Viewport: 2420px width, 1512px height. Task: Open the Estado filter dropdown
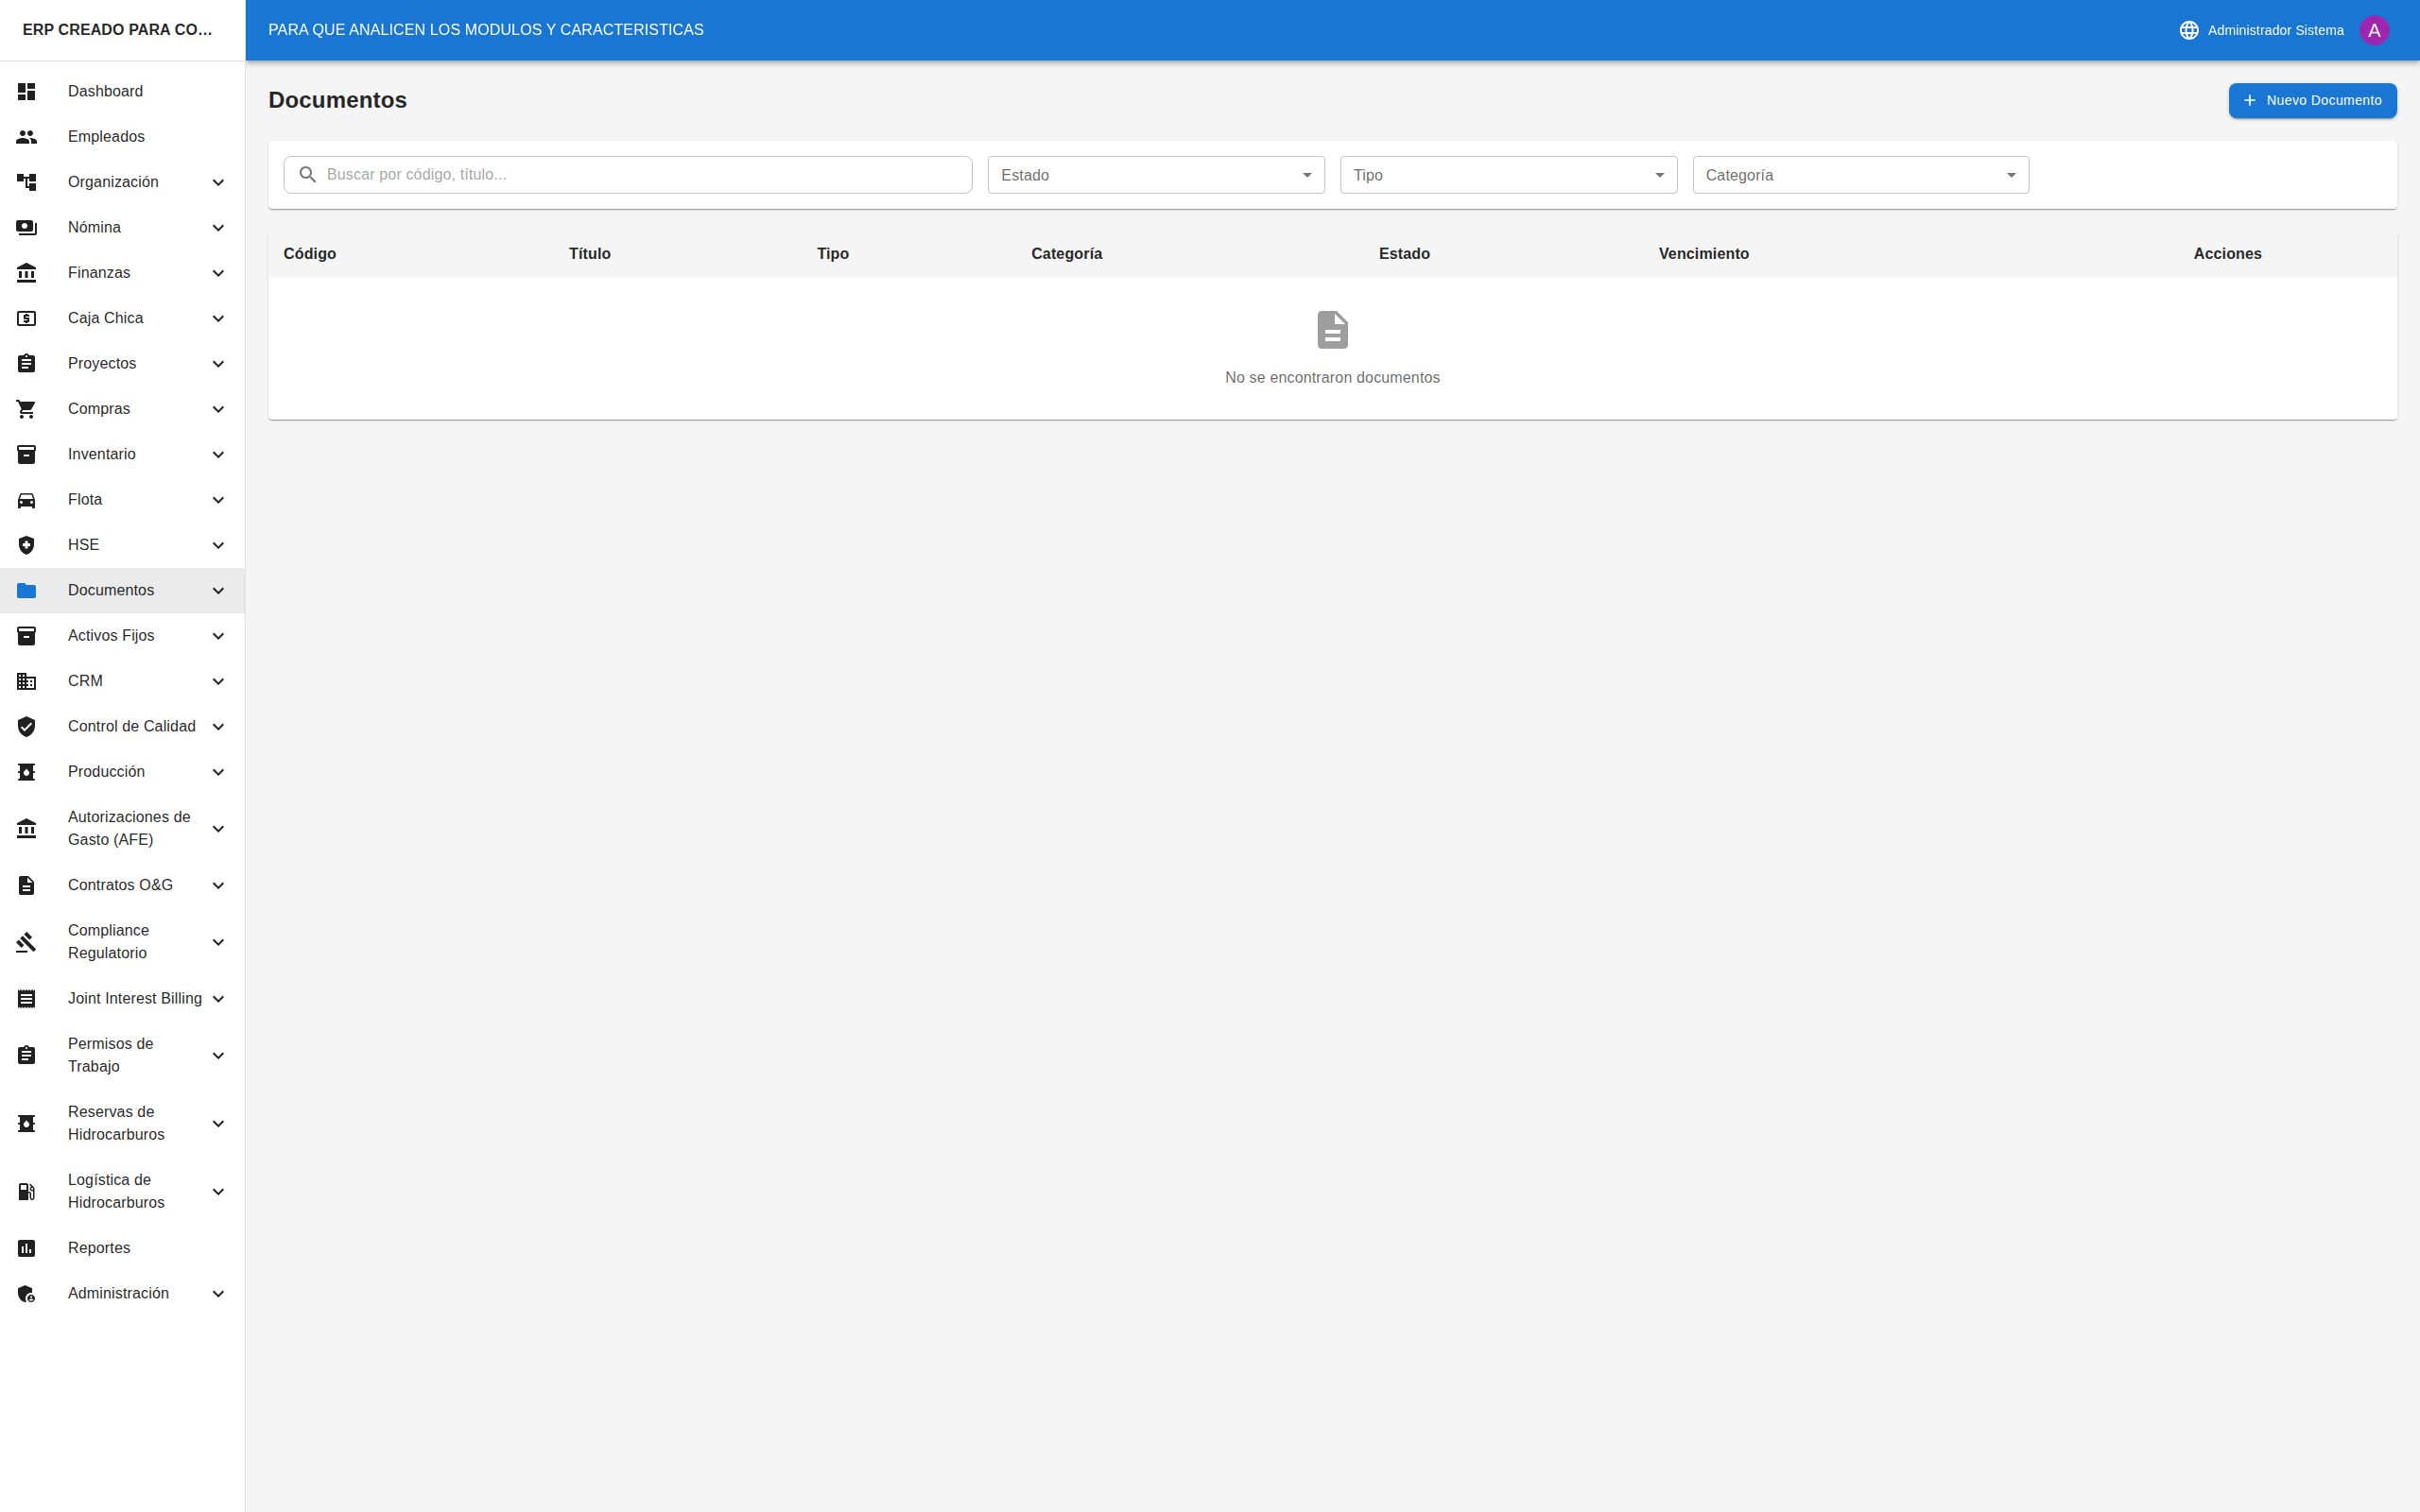point(1155,174)
